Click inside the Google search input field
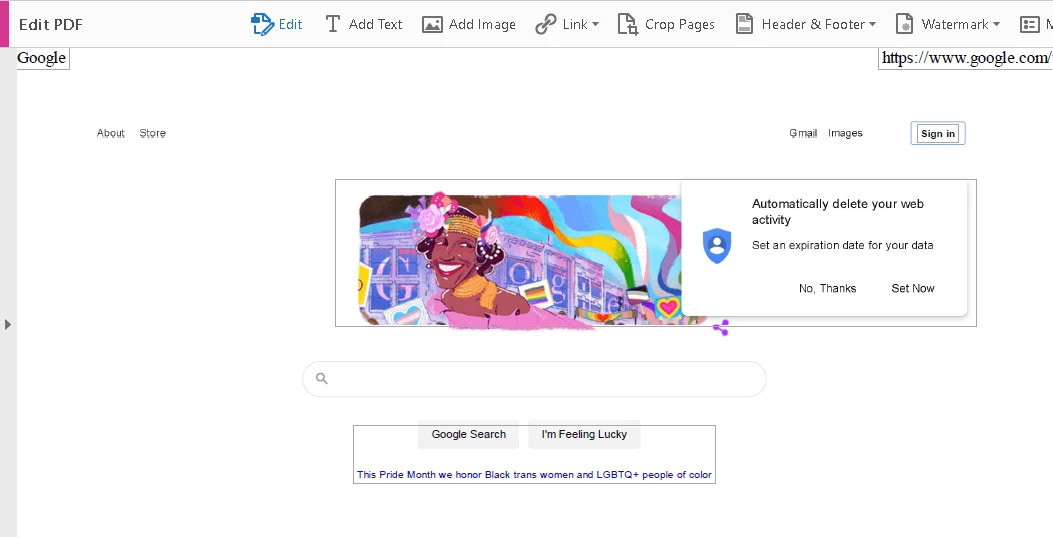The height and width of the screenshot is (537, 1053). (534, 379)
